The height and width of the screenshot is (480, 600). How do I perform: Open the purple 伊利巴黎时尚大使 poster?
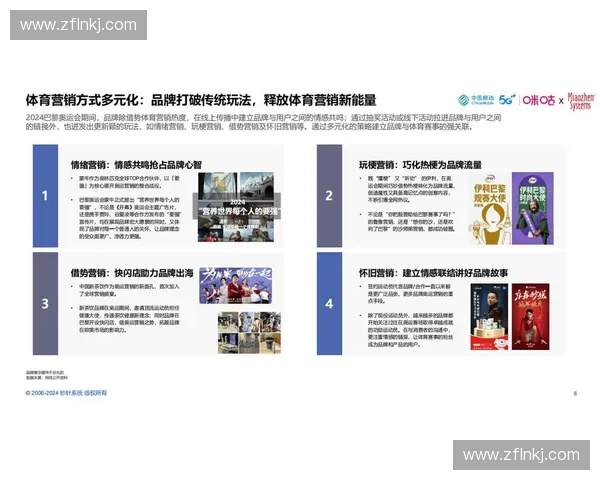(x=533, y=208)
